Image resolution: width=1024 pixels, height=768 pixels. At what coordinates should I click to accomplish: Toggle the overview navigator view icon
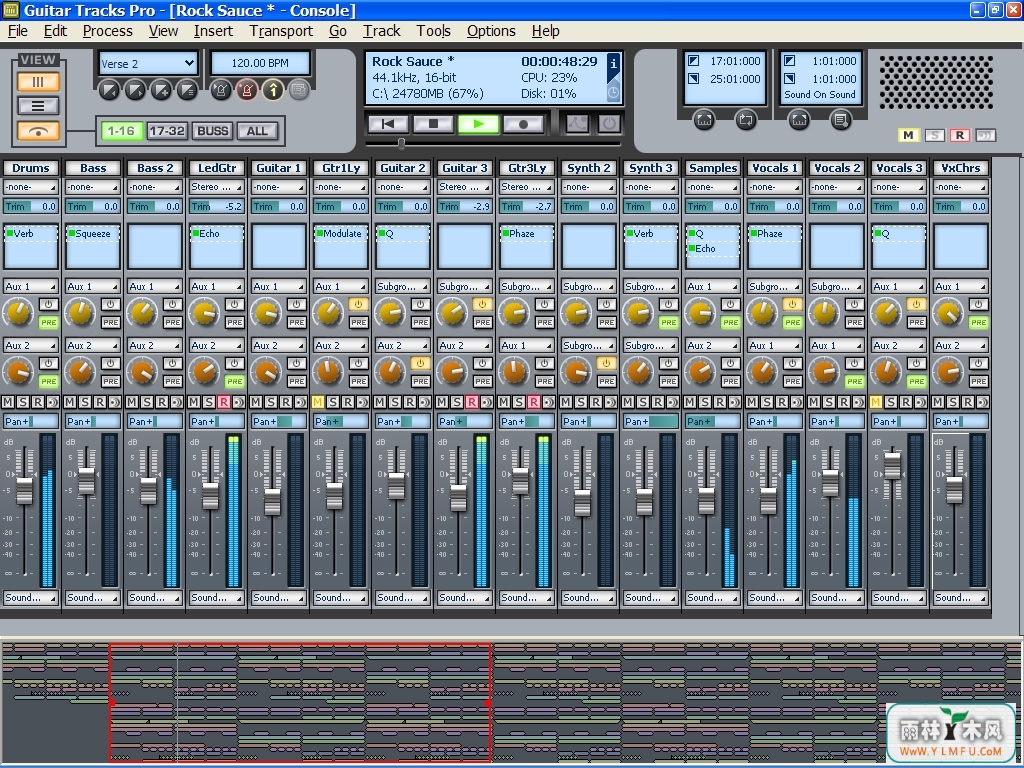(38, 131)
